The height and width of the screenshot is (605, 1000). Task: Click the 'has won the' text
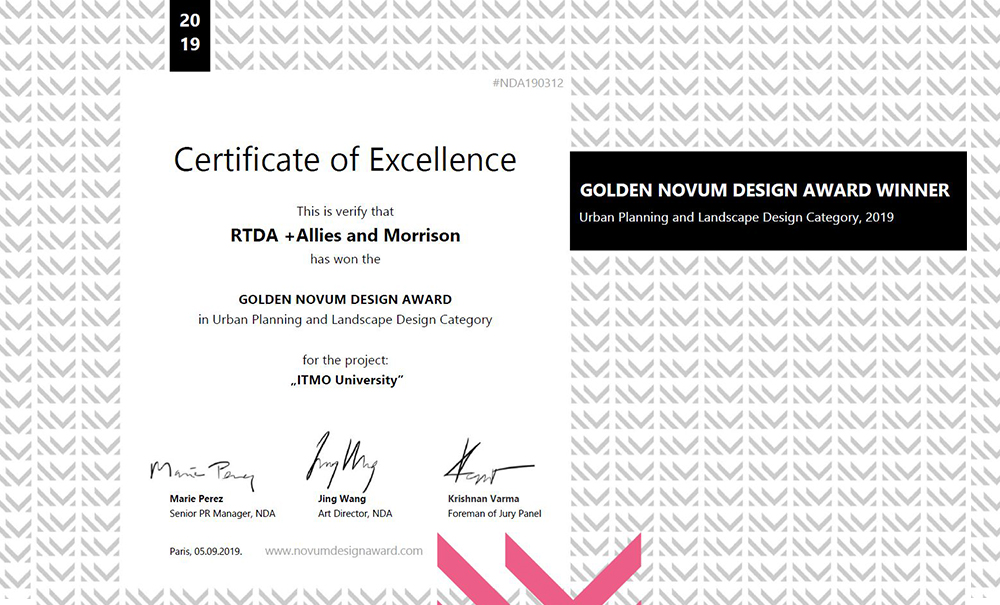pos(345,259)
